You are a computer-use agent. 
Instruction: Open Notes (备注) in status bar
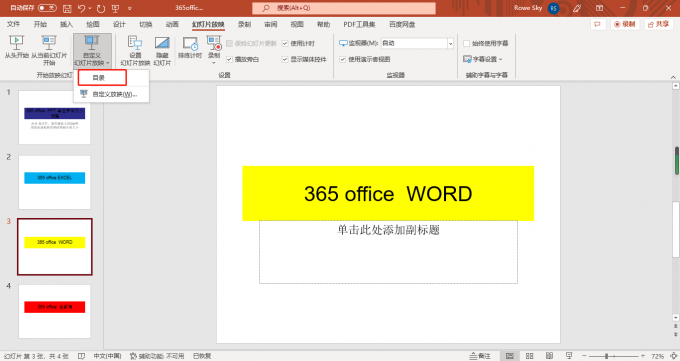(480, 356)
